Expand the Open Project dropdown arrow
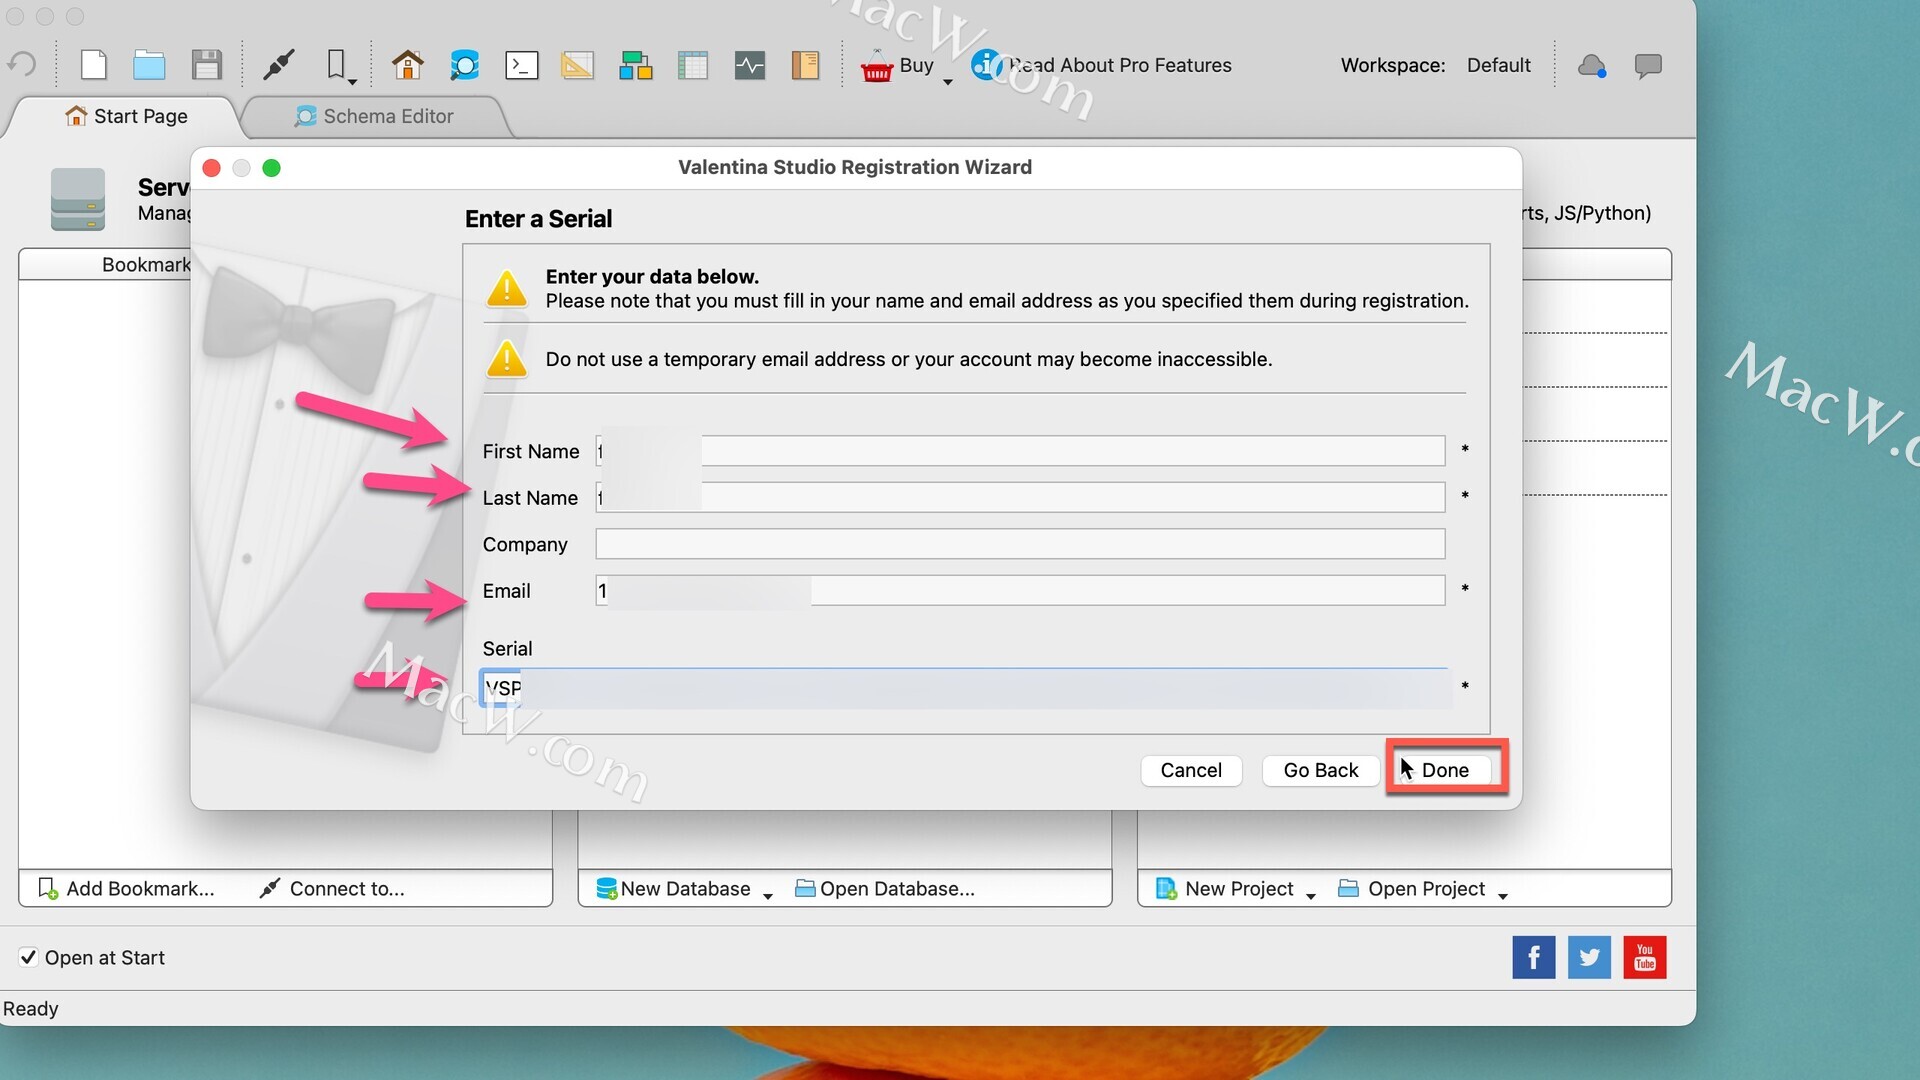This screenshot has width=1920, height=1080. click(x=1503, y=896)
